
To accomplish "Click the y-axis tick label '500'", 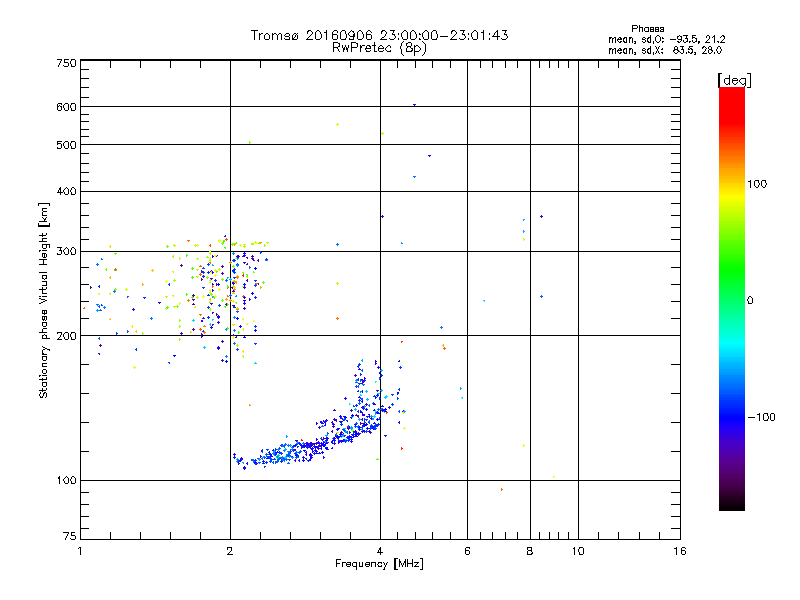I will tap(66, 145).
